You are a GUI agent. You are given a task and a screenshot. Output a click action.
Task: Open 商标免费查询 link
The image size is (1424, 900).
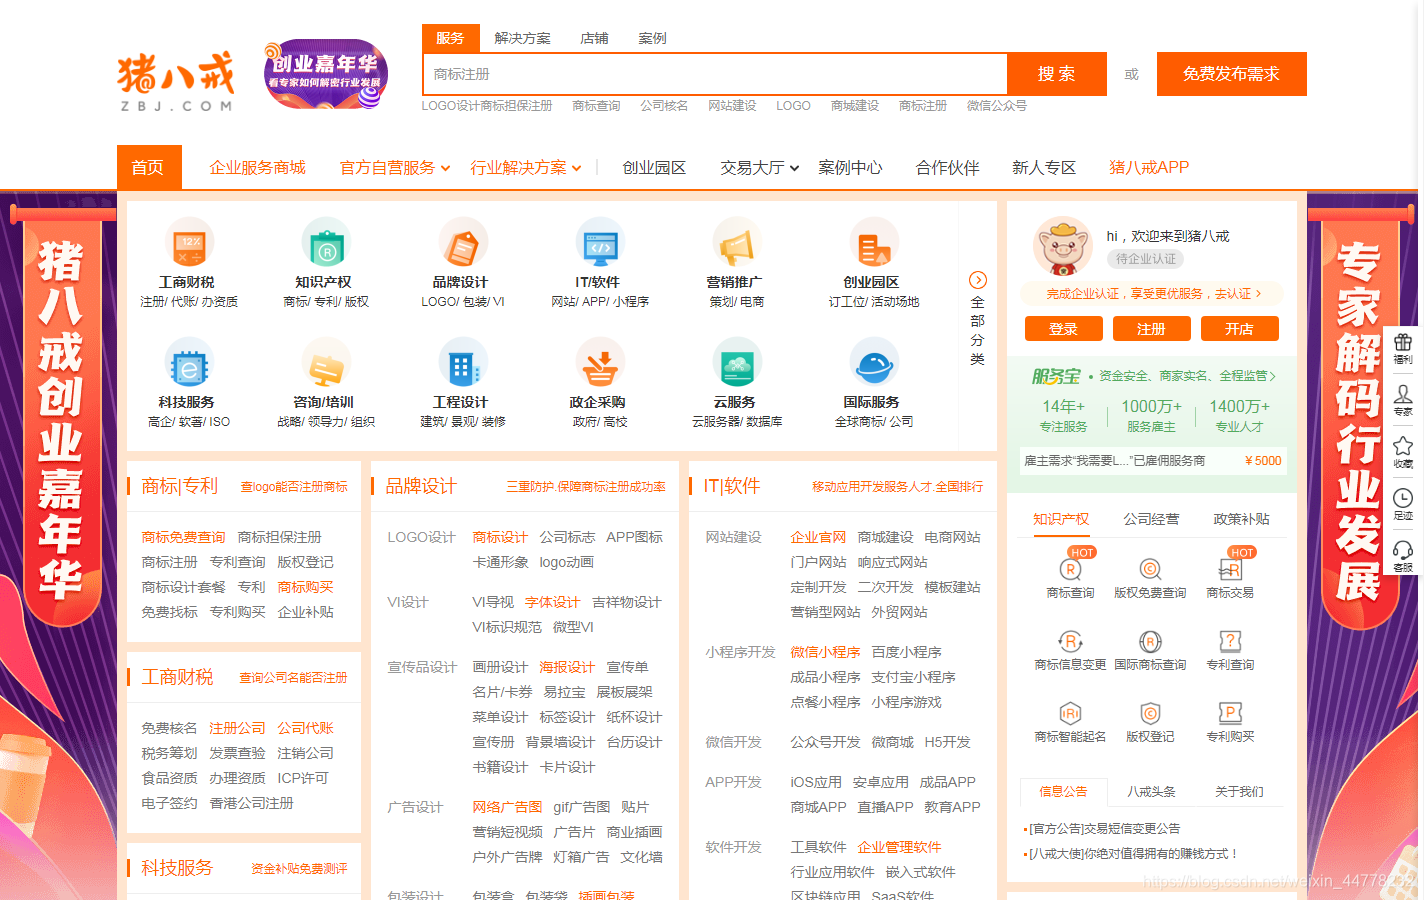tap(183, 537)
